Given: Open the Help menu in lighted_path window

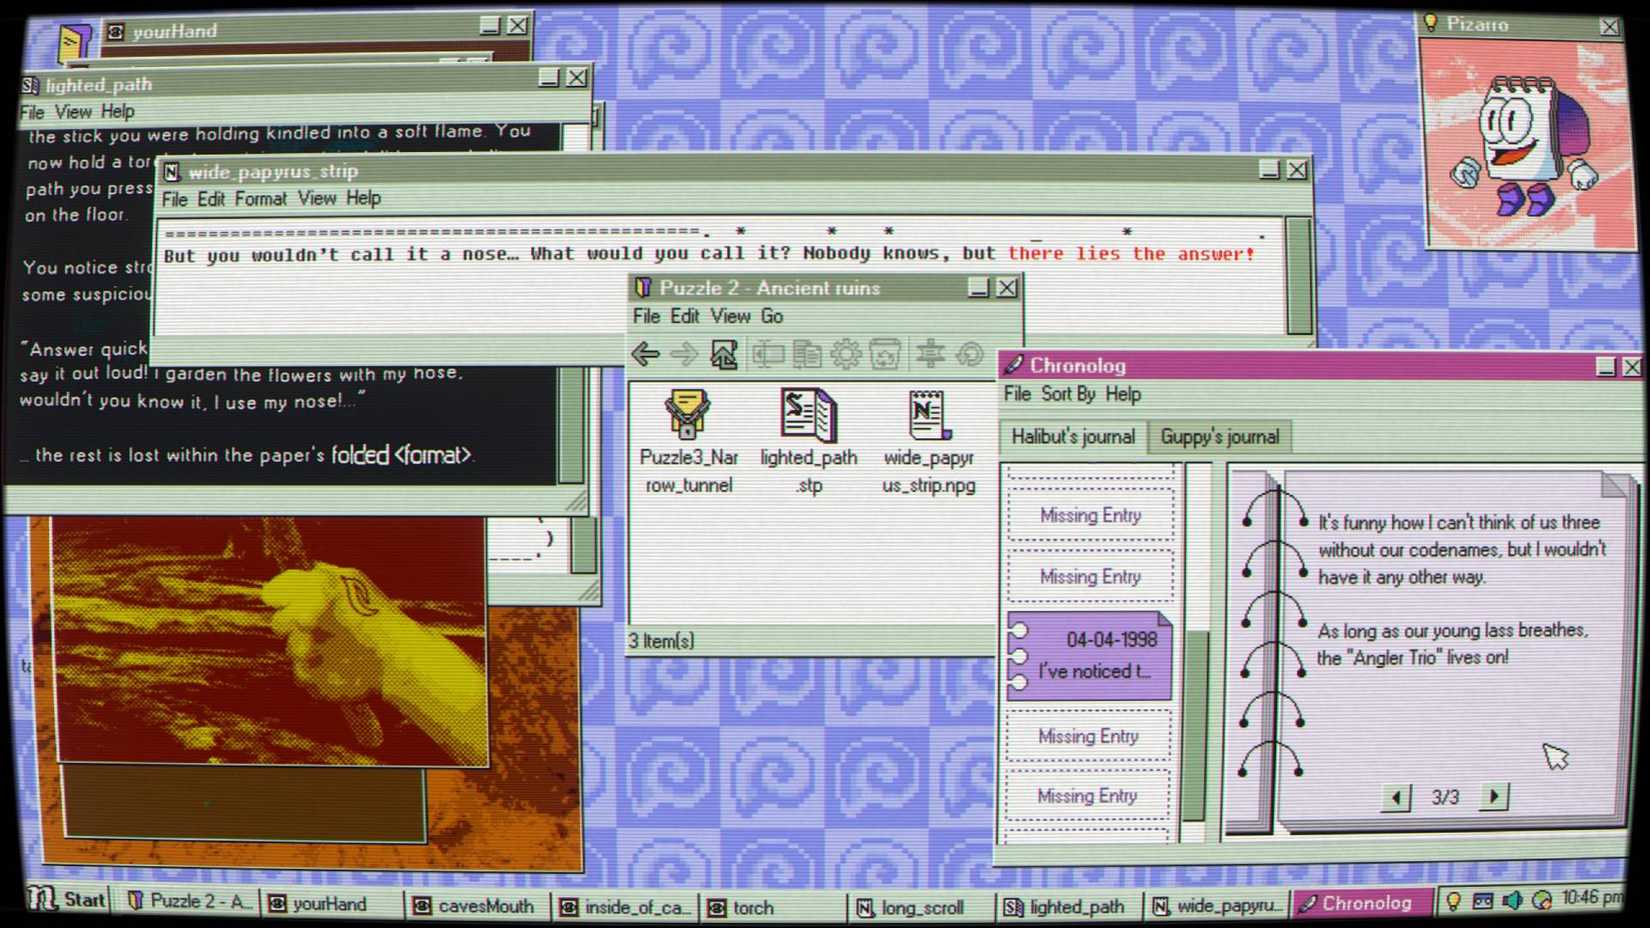Looking at the screenshot, I should pos(117,111).
